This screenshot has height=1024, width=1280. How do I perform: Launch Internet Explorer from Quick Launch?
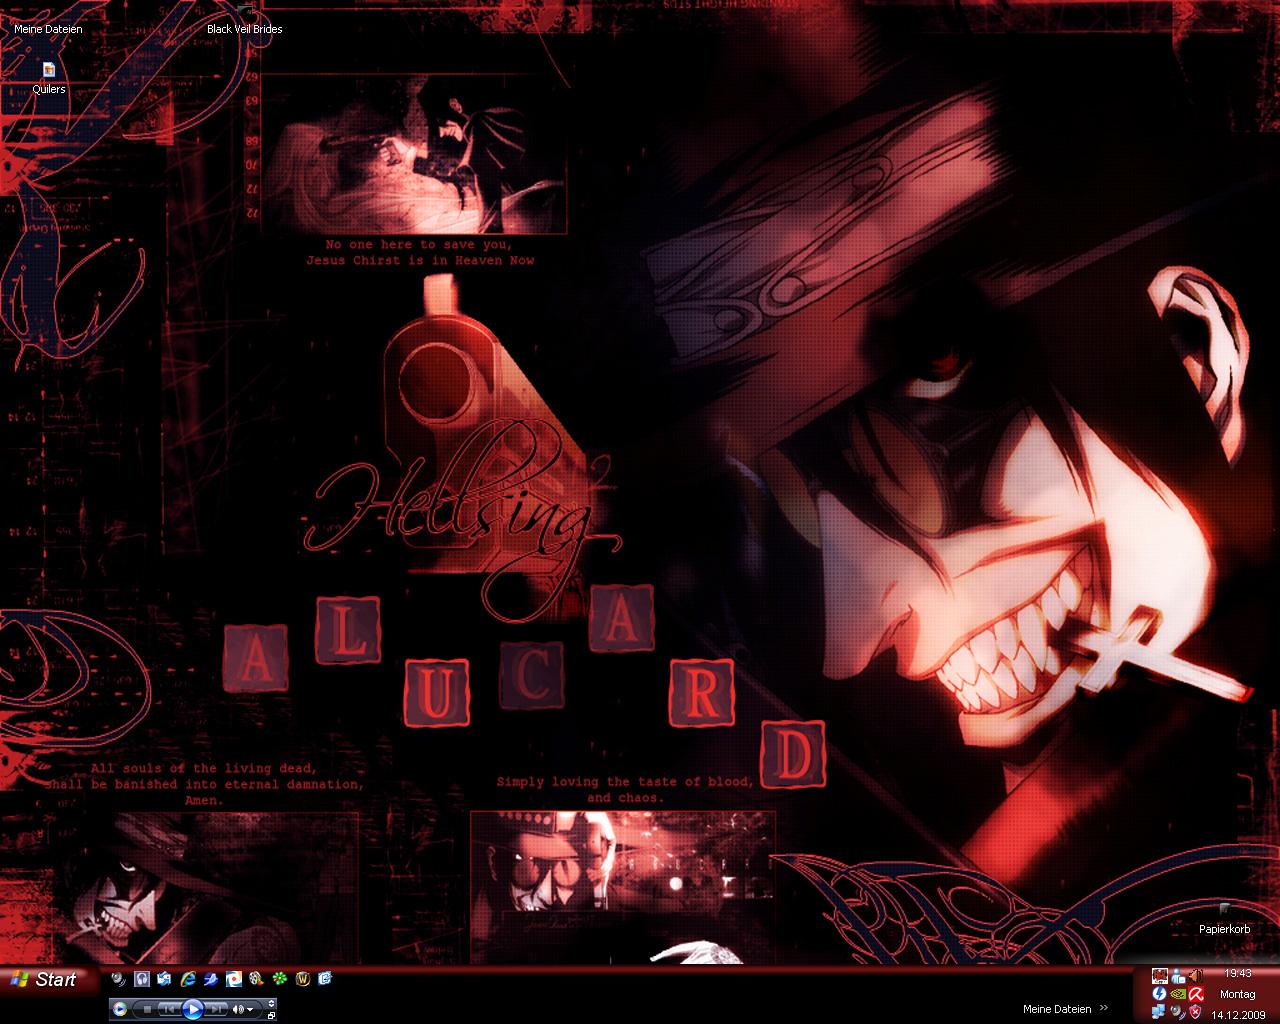[x=188, y=979]
